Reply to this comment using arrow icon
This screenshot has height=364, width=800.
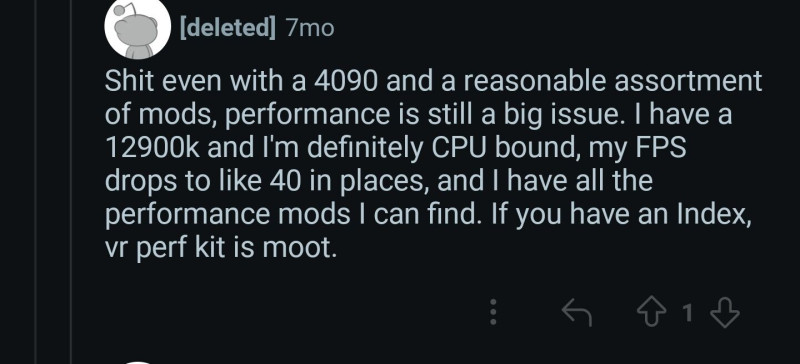577,312
